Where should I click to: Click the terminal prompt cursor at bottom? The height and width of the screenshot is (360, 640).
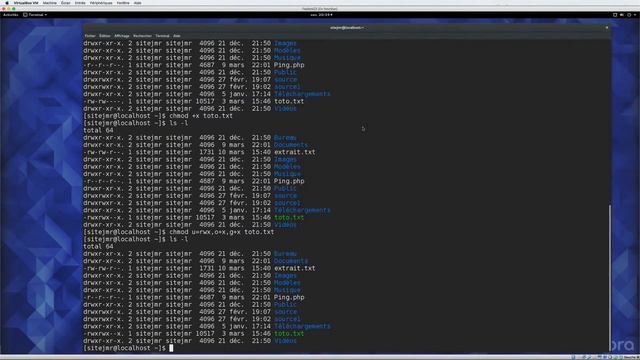(171, 348)
